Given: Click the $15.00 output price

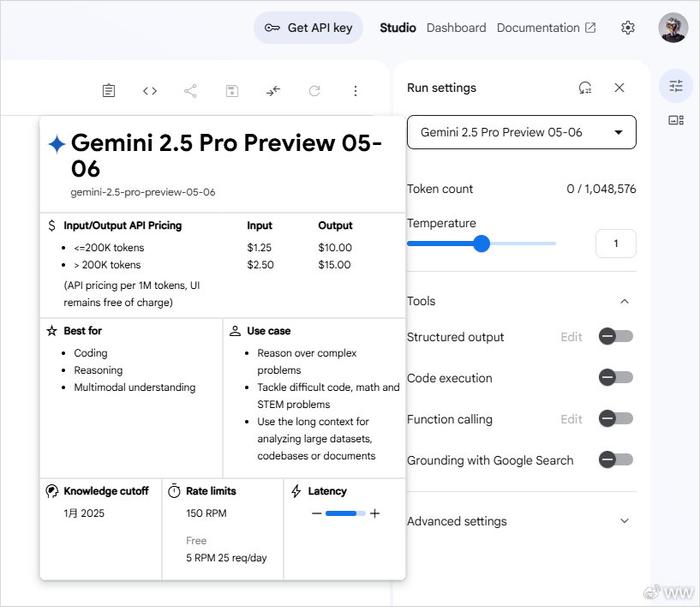Looking at the screenshot, I should coord(334,265).
